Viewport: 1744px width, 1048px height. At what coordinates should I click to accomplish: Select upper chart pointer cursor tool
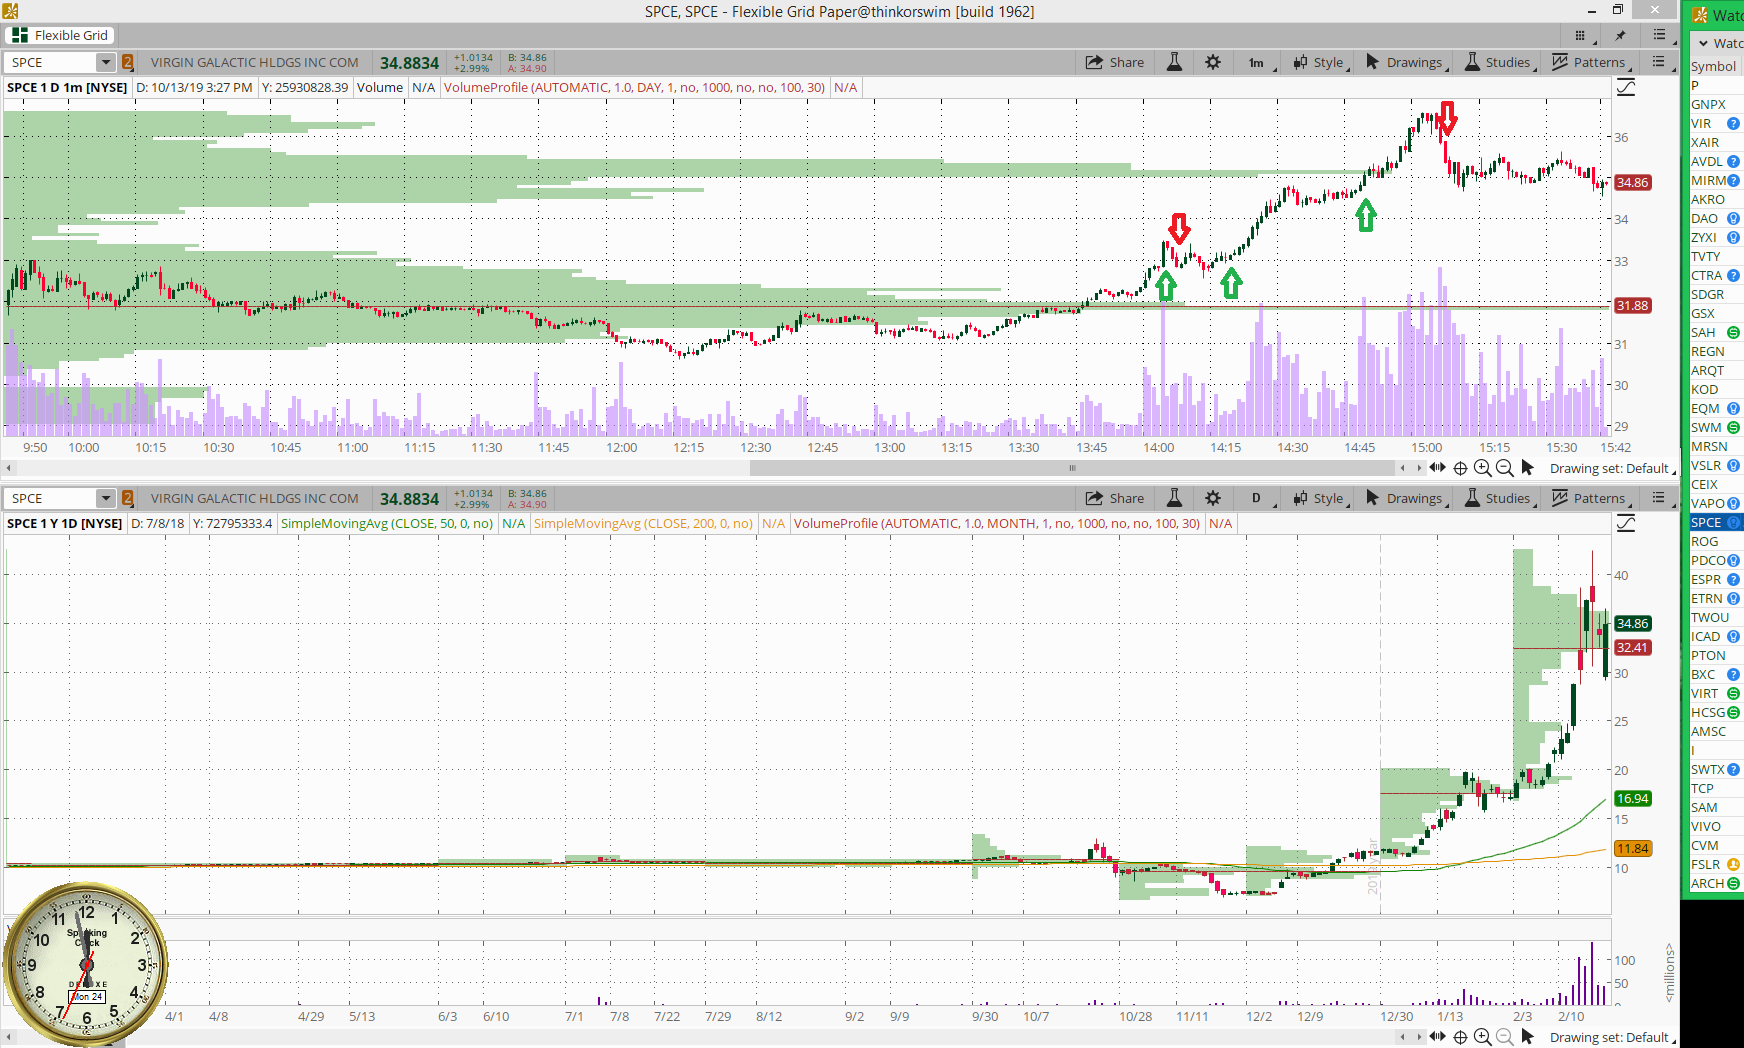(x=1527, y=468)
